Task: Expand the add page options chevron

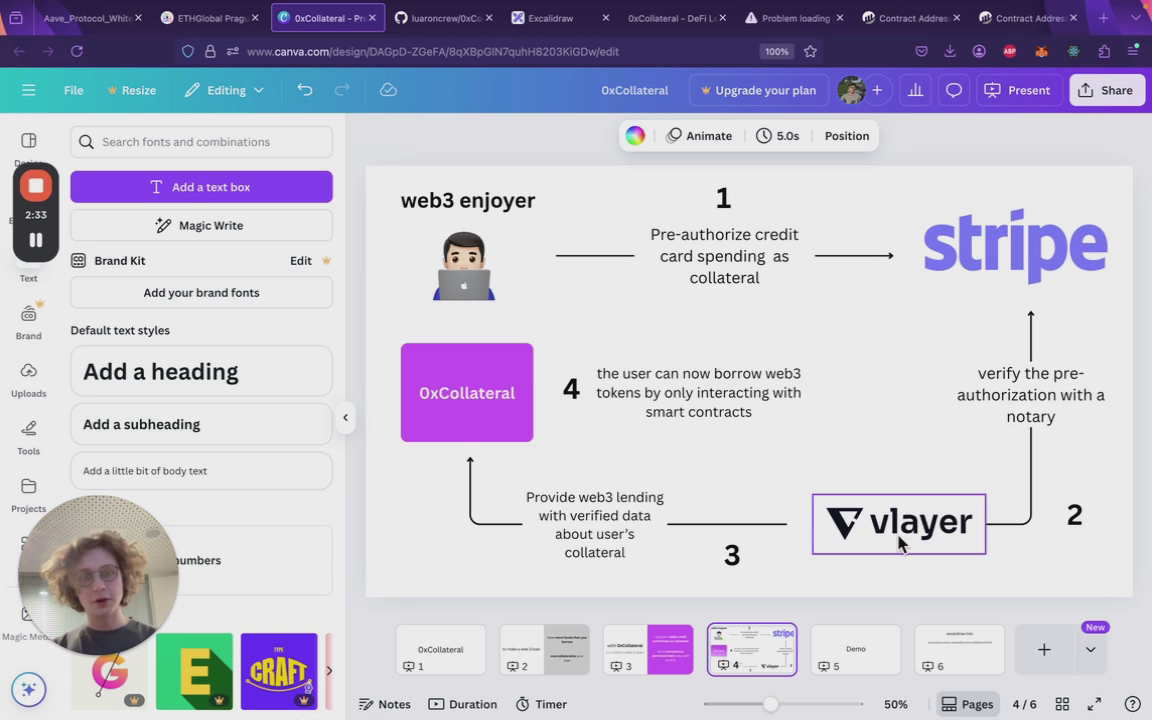Action: 1090,649
